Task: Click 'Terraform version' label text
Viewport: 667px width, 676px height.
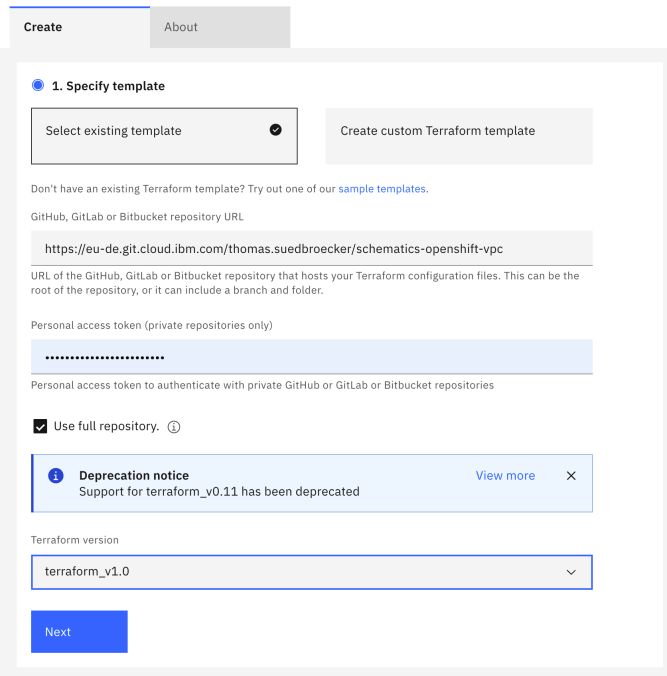Action: pyautogui.click(x=75, y=540)
